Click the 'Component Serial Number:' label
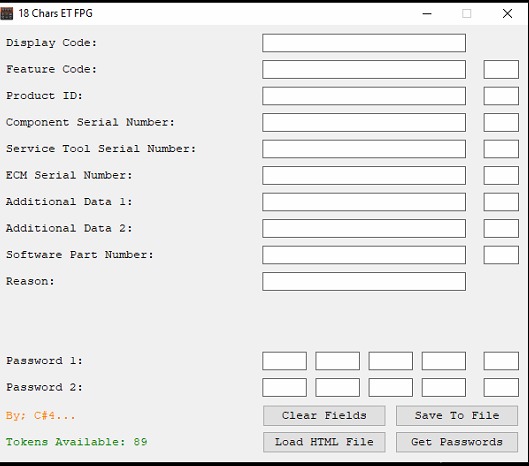The width and height of the screenshot is (529, 466). click(90, 122)
